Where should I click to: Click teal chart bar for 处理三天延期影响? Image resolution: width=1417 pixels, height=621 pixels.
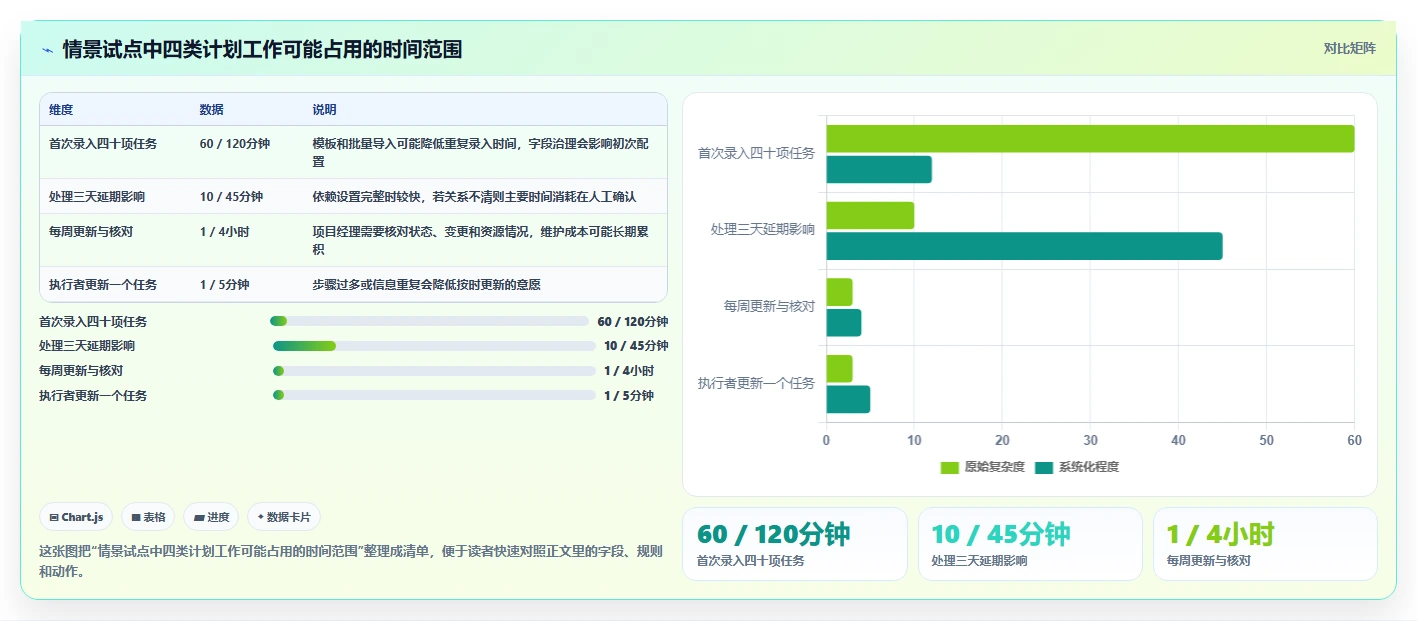coord(1024,246)
